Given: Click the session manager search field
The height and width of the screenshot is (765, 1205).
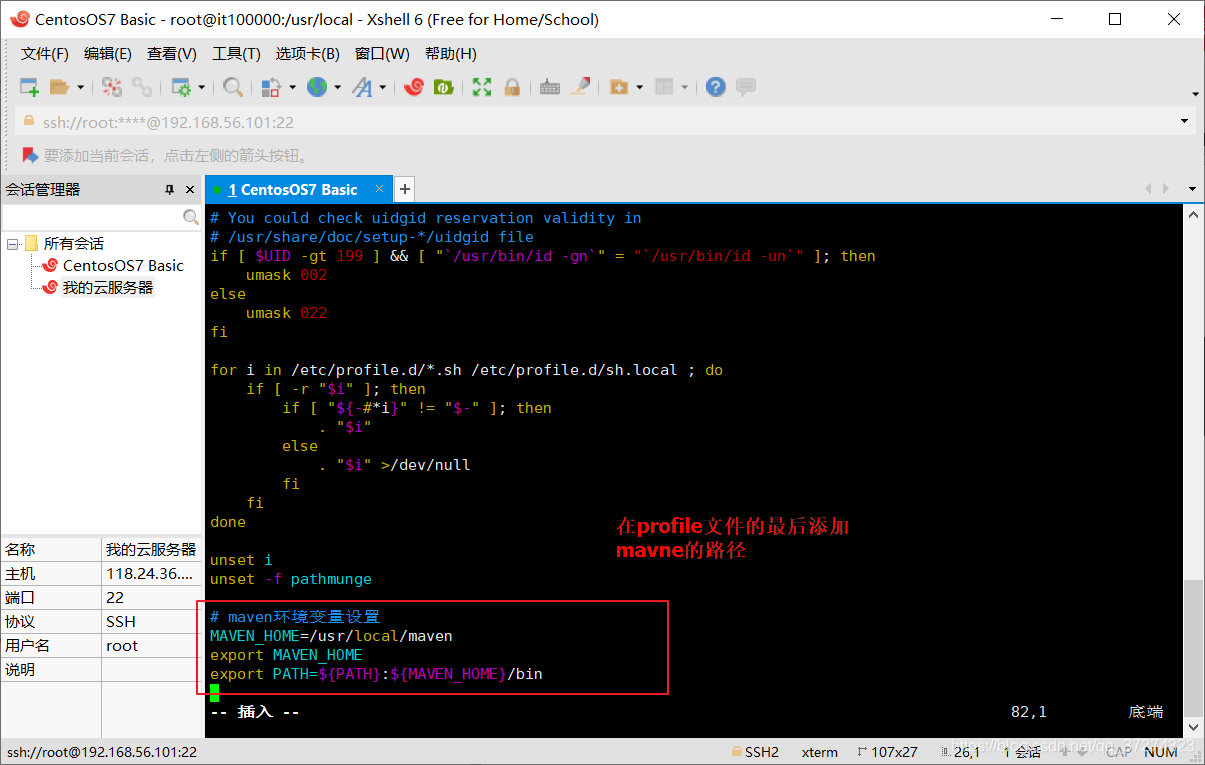Looking at the screenshot, I should [92, 217].
